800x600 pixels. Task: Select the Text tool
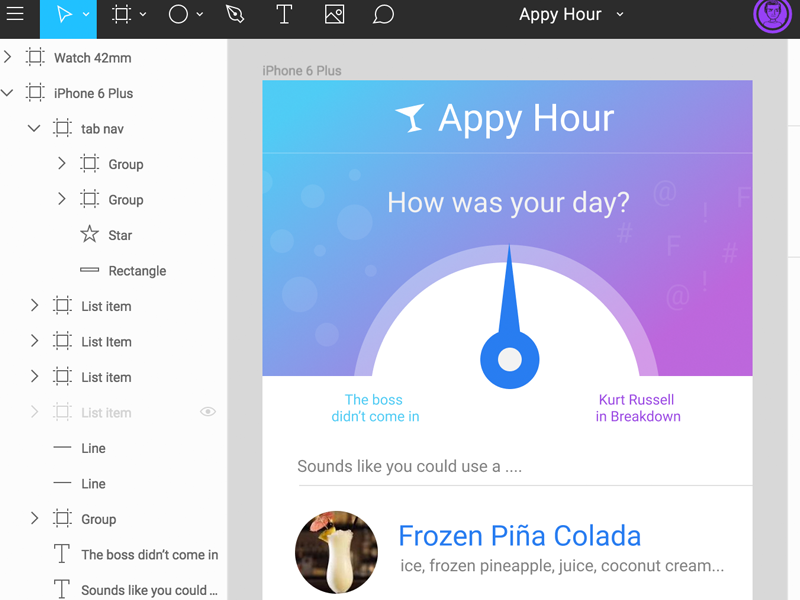(284, 14)
